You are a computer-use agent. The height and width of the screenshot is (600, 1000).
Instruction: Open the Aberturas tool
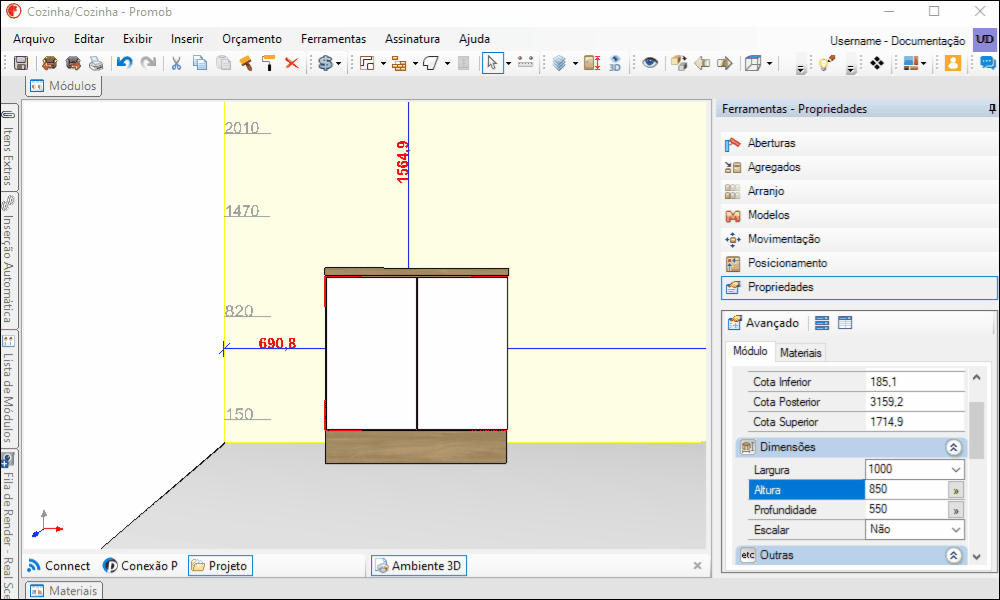859,143
